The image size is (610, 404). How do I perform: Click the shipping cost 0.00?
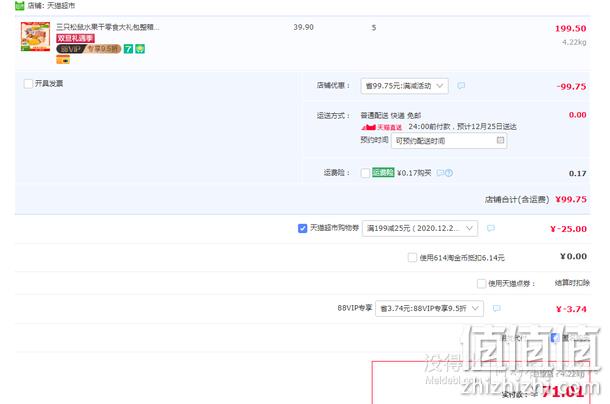pyautogui.click(x=577, y=115)
